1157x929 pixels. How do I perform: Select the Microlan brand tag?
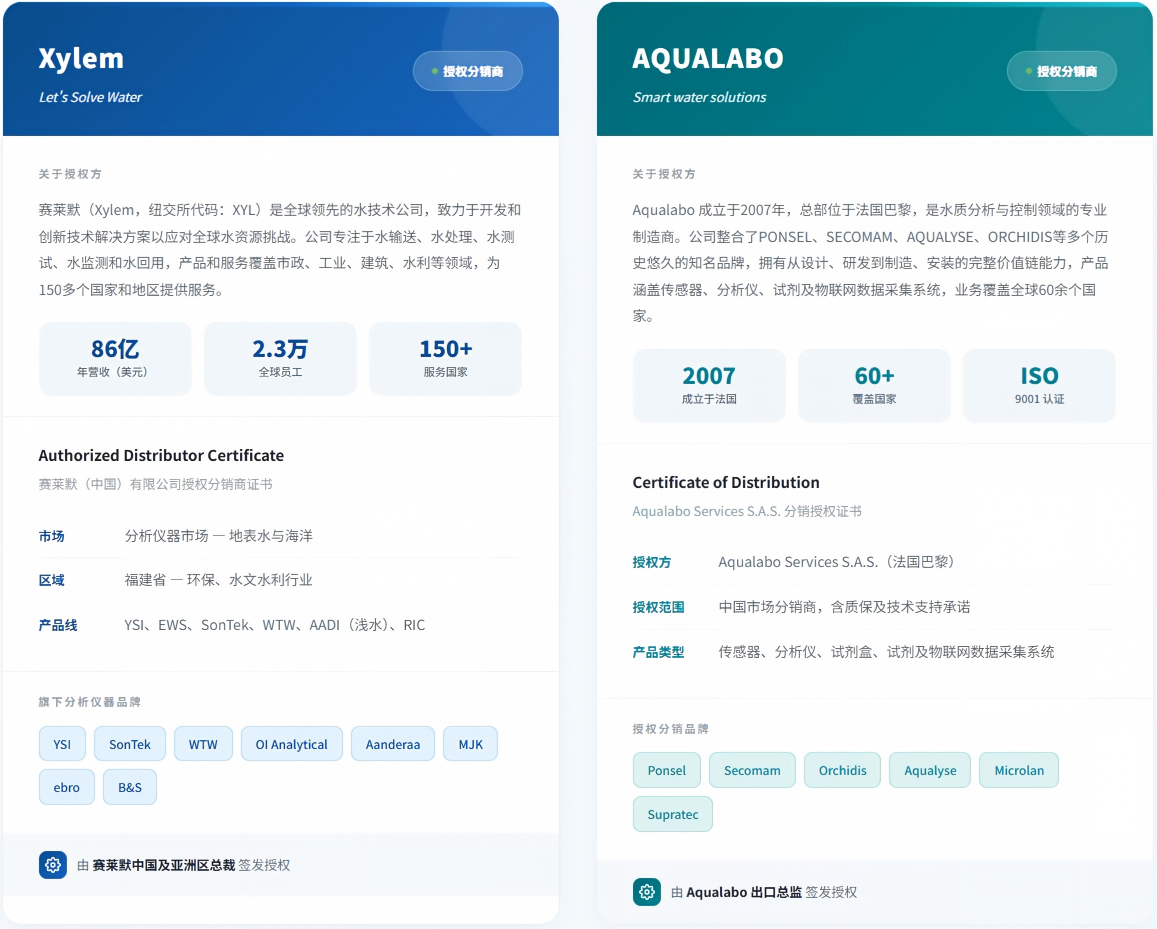click(1019, 770)
